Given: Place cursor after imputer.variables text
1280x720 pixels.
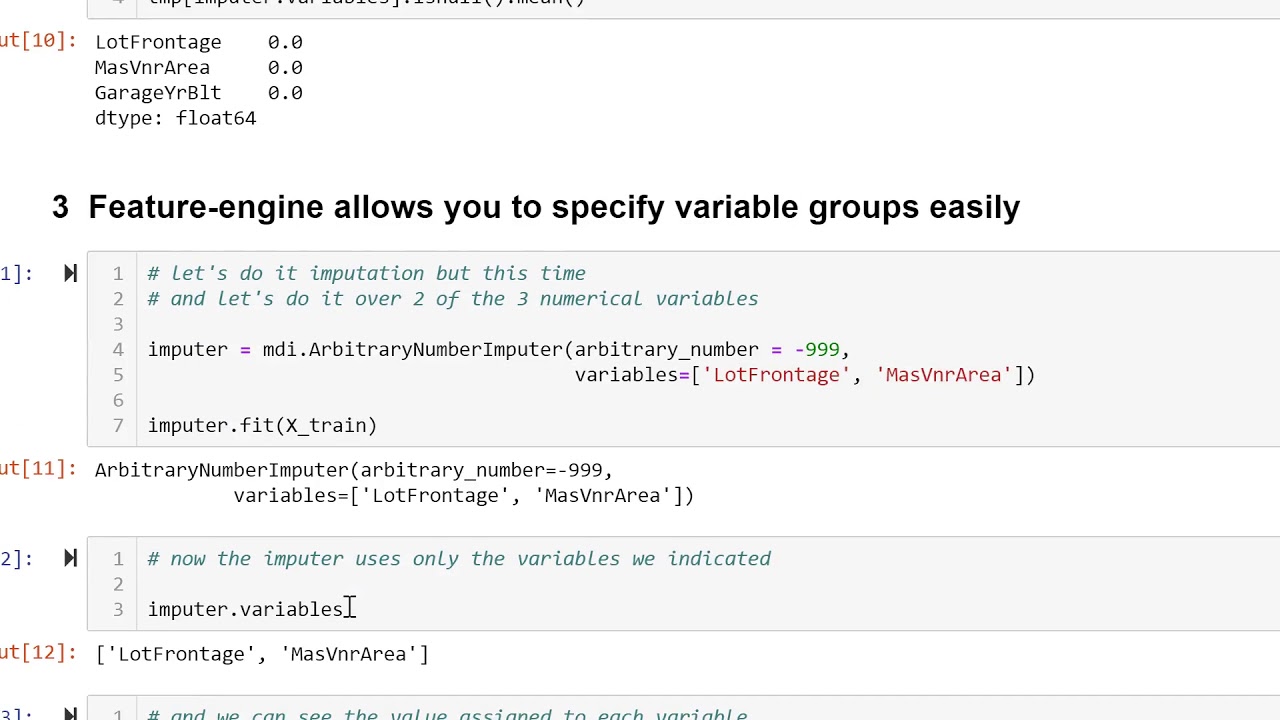Looking at the screenshot, I should point(344,609).
